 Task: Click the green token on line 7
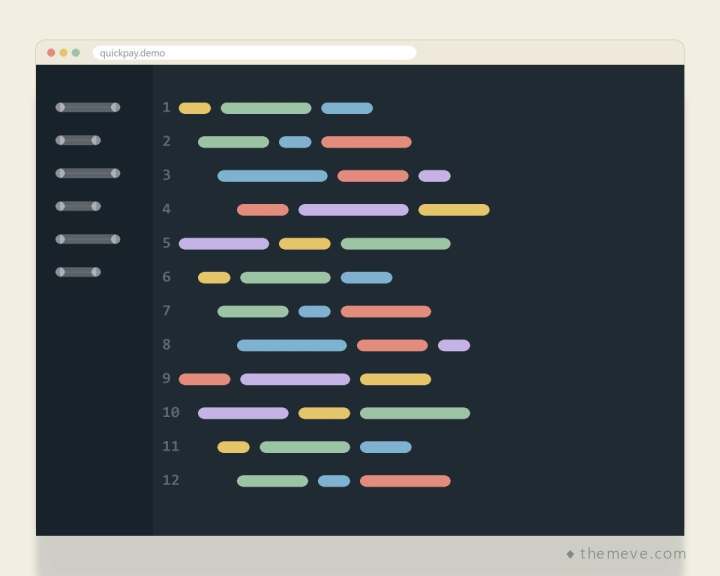click(x=253, y=312)
